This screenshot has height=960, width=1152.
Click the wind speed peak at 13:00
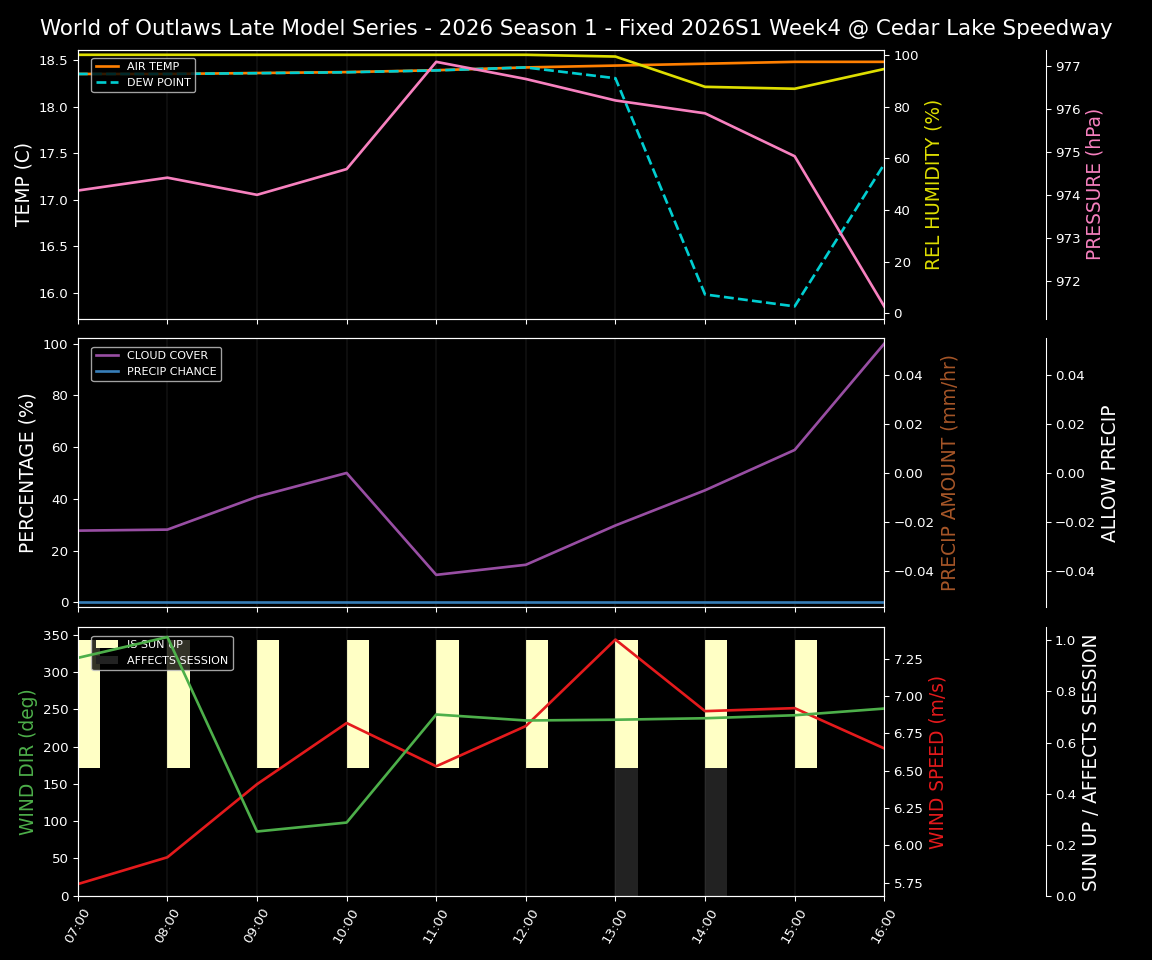click(615, 641)
